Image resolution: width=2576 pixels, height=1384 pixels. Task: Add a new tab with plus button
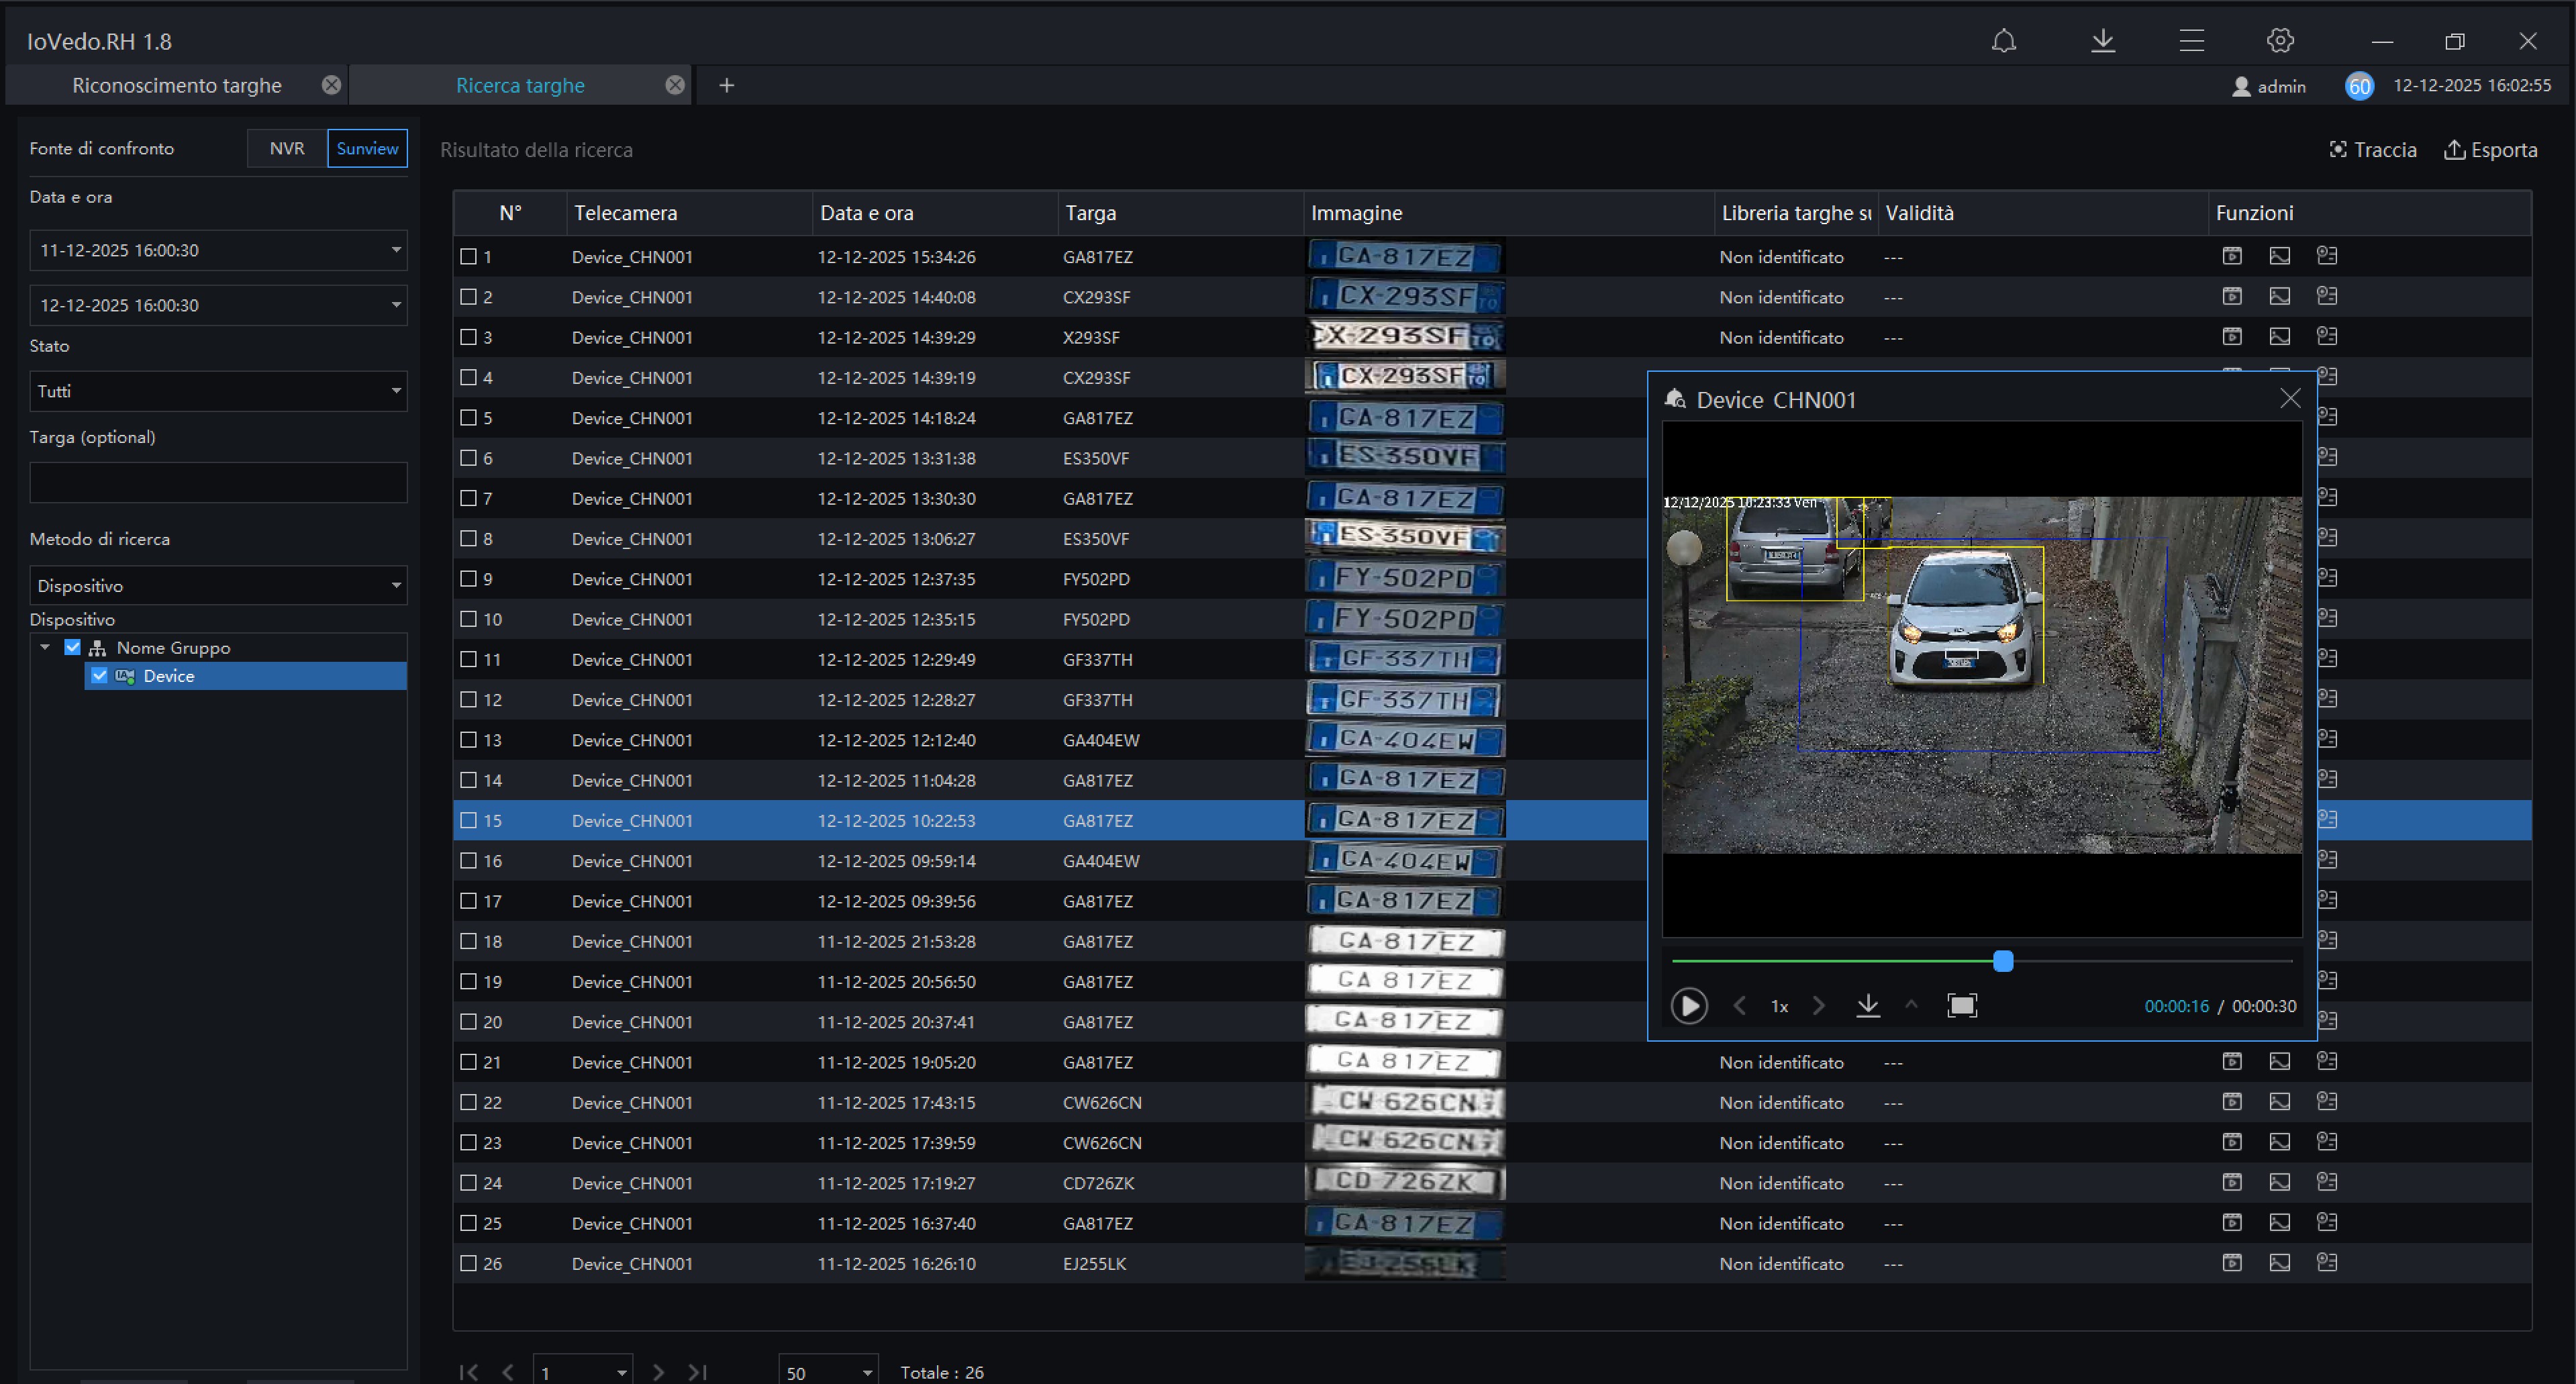point(727,86)
